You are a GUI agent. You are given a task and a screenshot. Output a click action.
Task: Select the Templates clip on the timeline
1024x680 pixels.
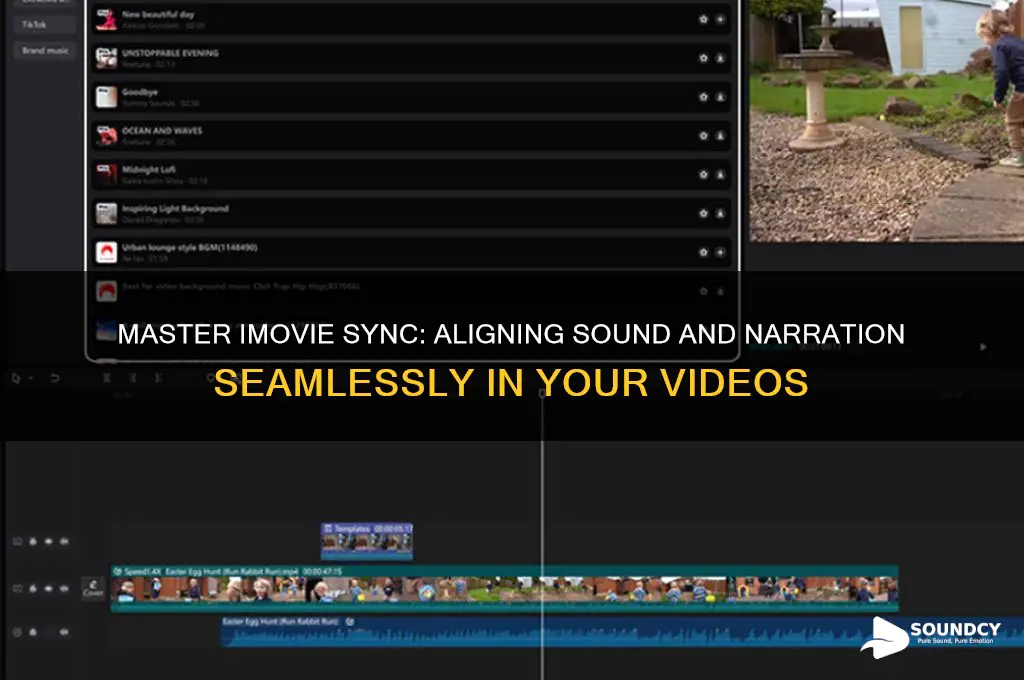pyautogui.click(x=366, y=541)
